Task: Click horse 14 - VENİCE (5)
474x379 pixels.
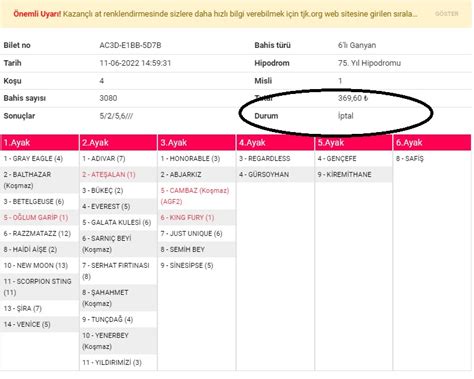Action: (39, 325)
